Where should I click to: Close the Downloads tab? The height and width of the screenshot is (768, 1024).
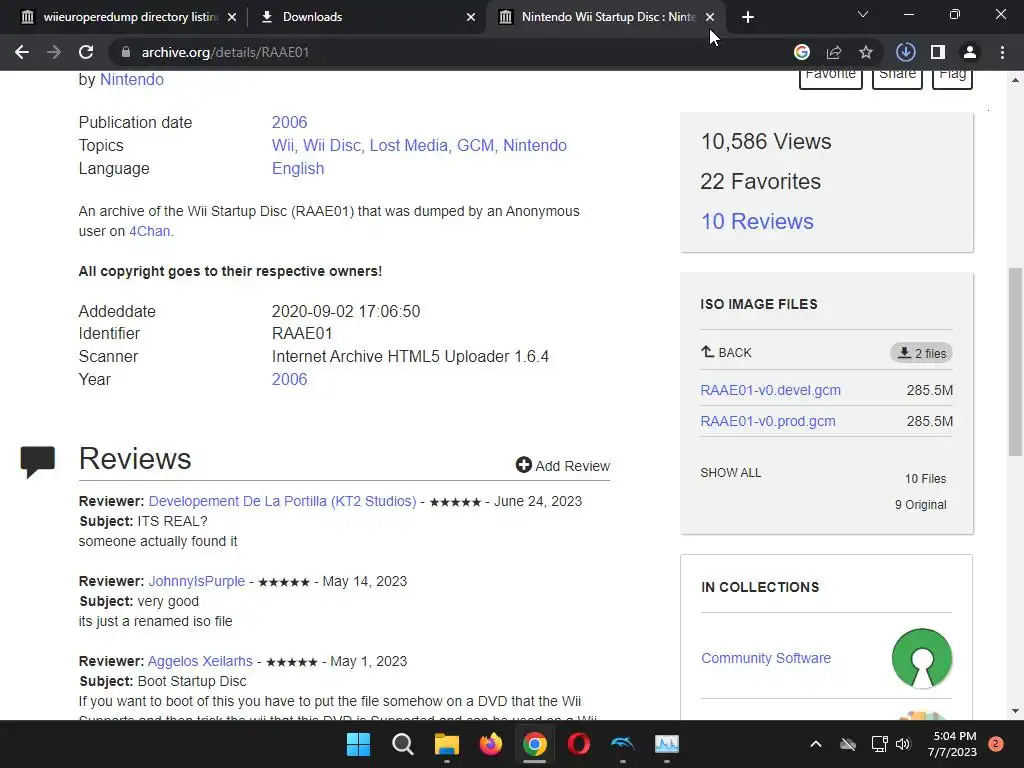coord(470,17)
